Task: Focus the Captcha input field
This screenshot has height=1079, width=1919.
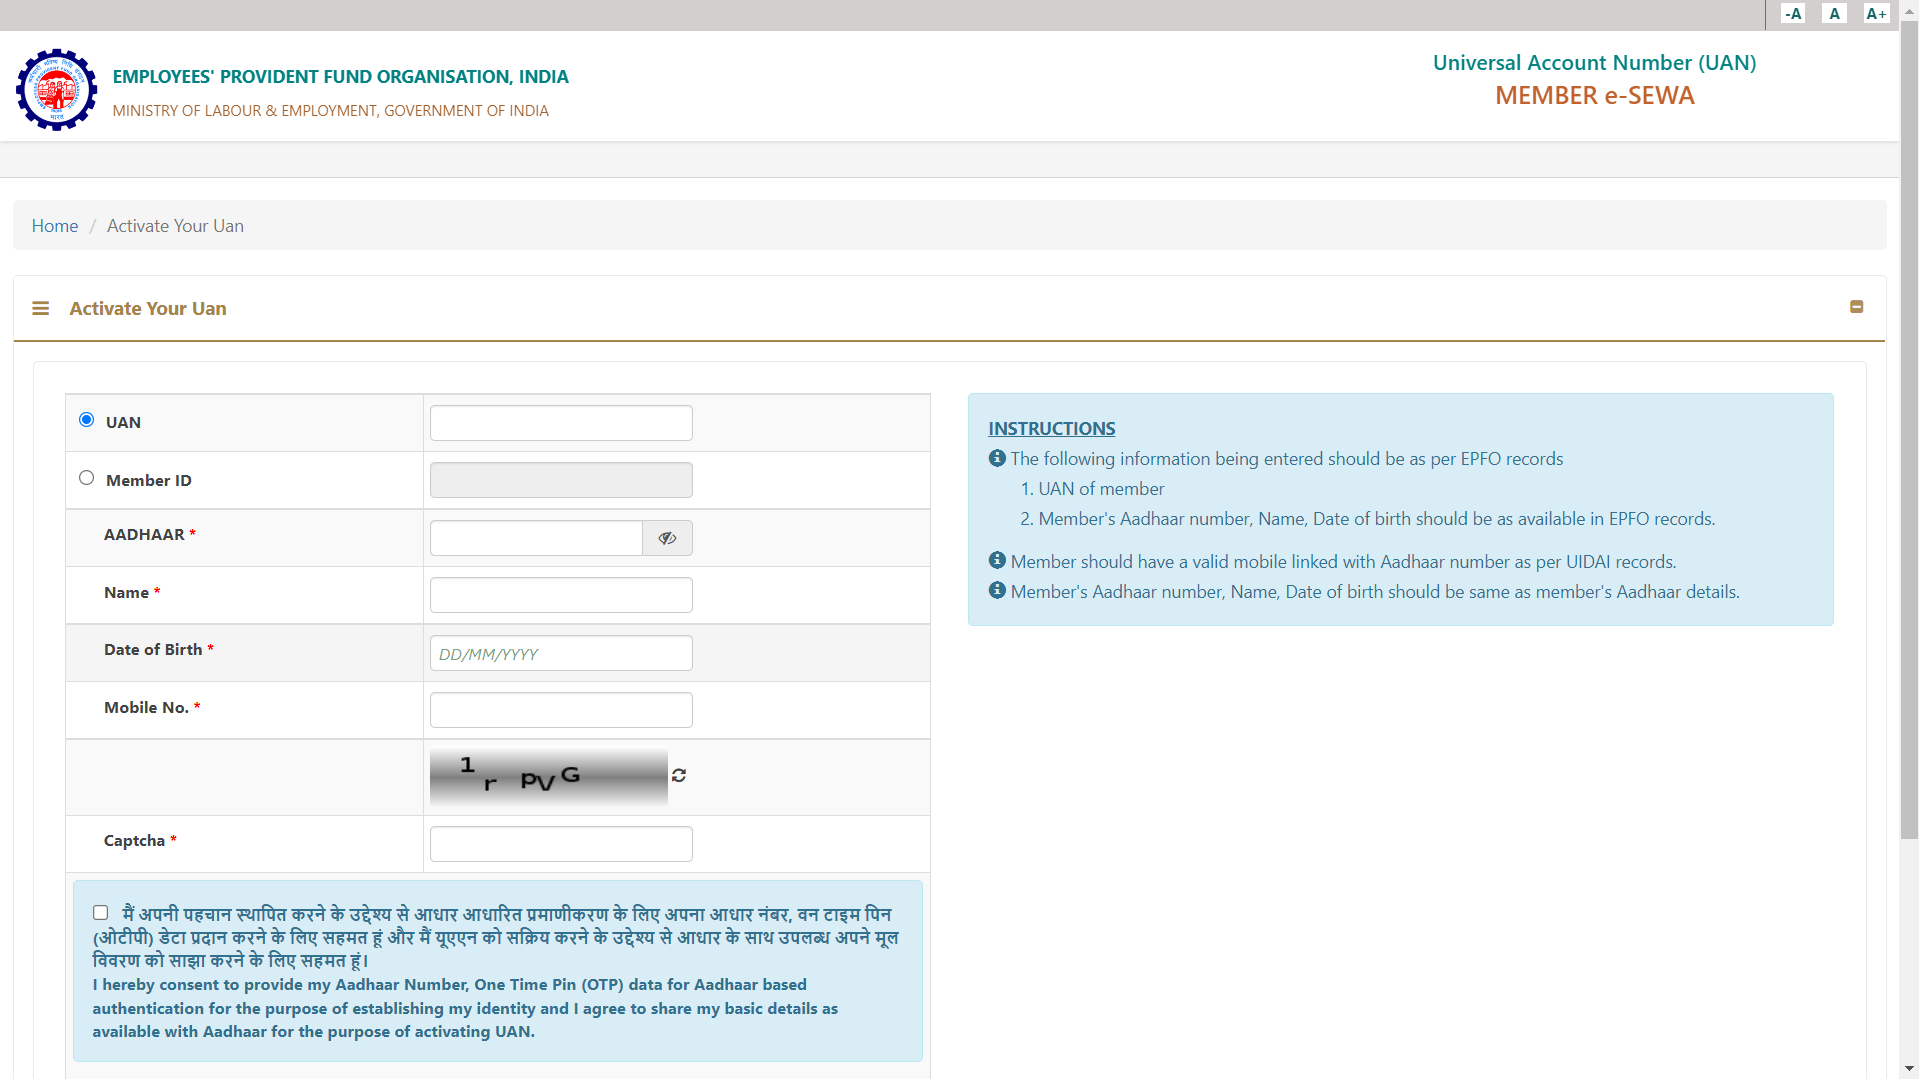Action: (561, 844)
